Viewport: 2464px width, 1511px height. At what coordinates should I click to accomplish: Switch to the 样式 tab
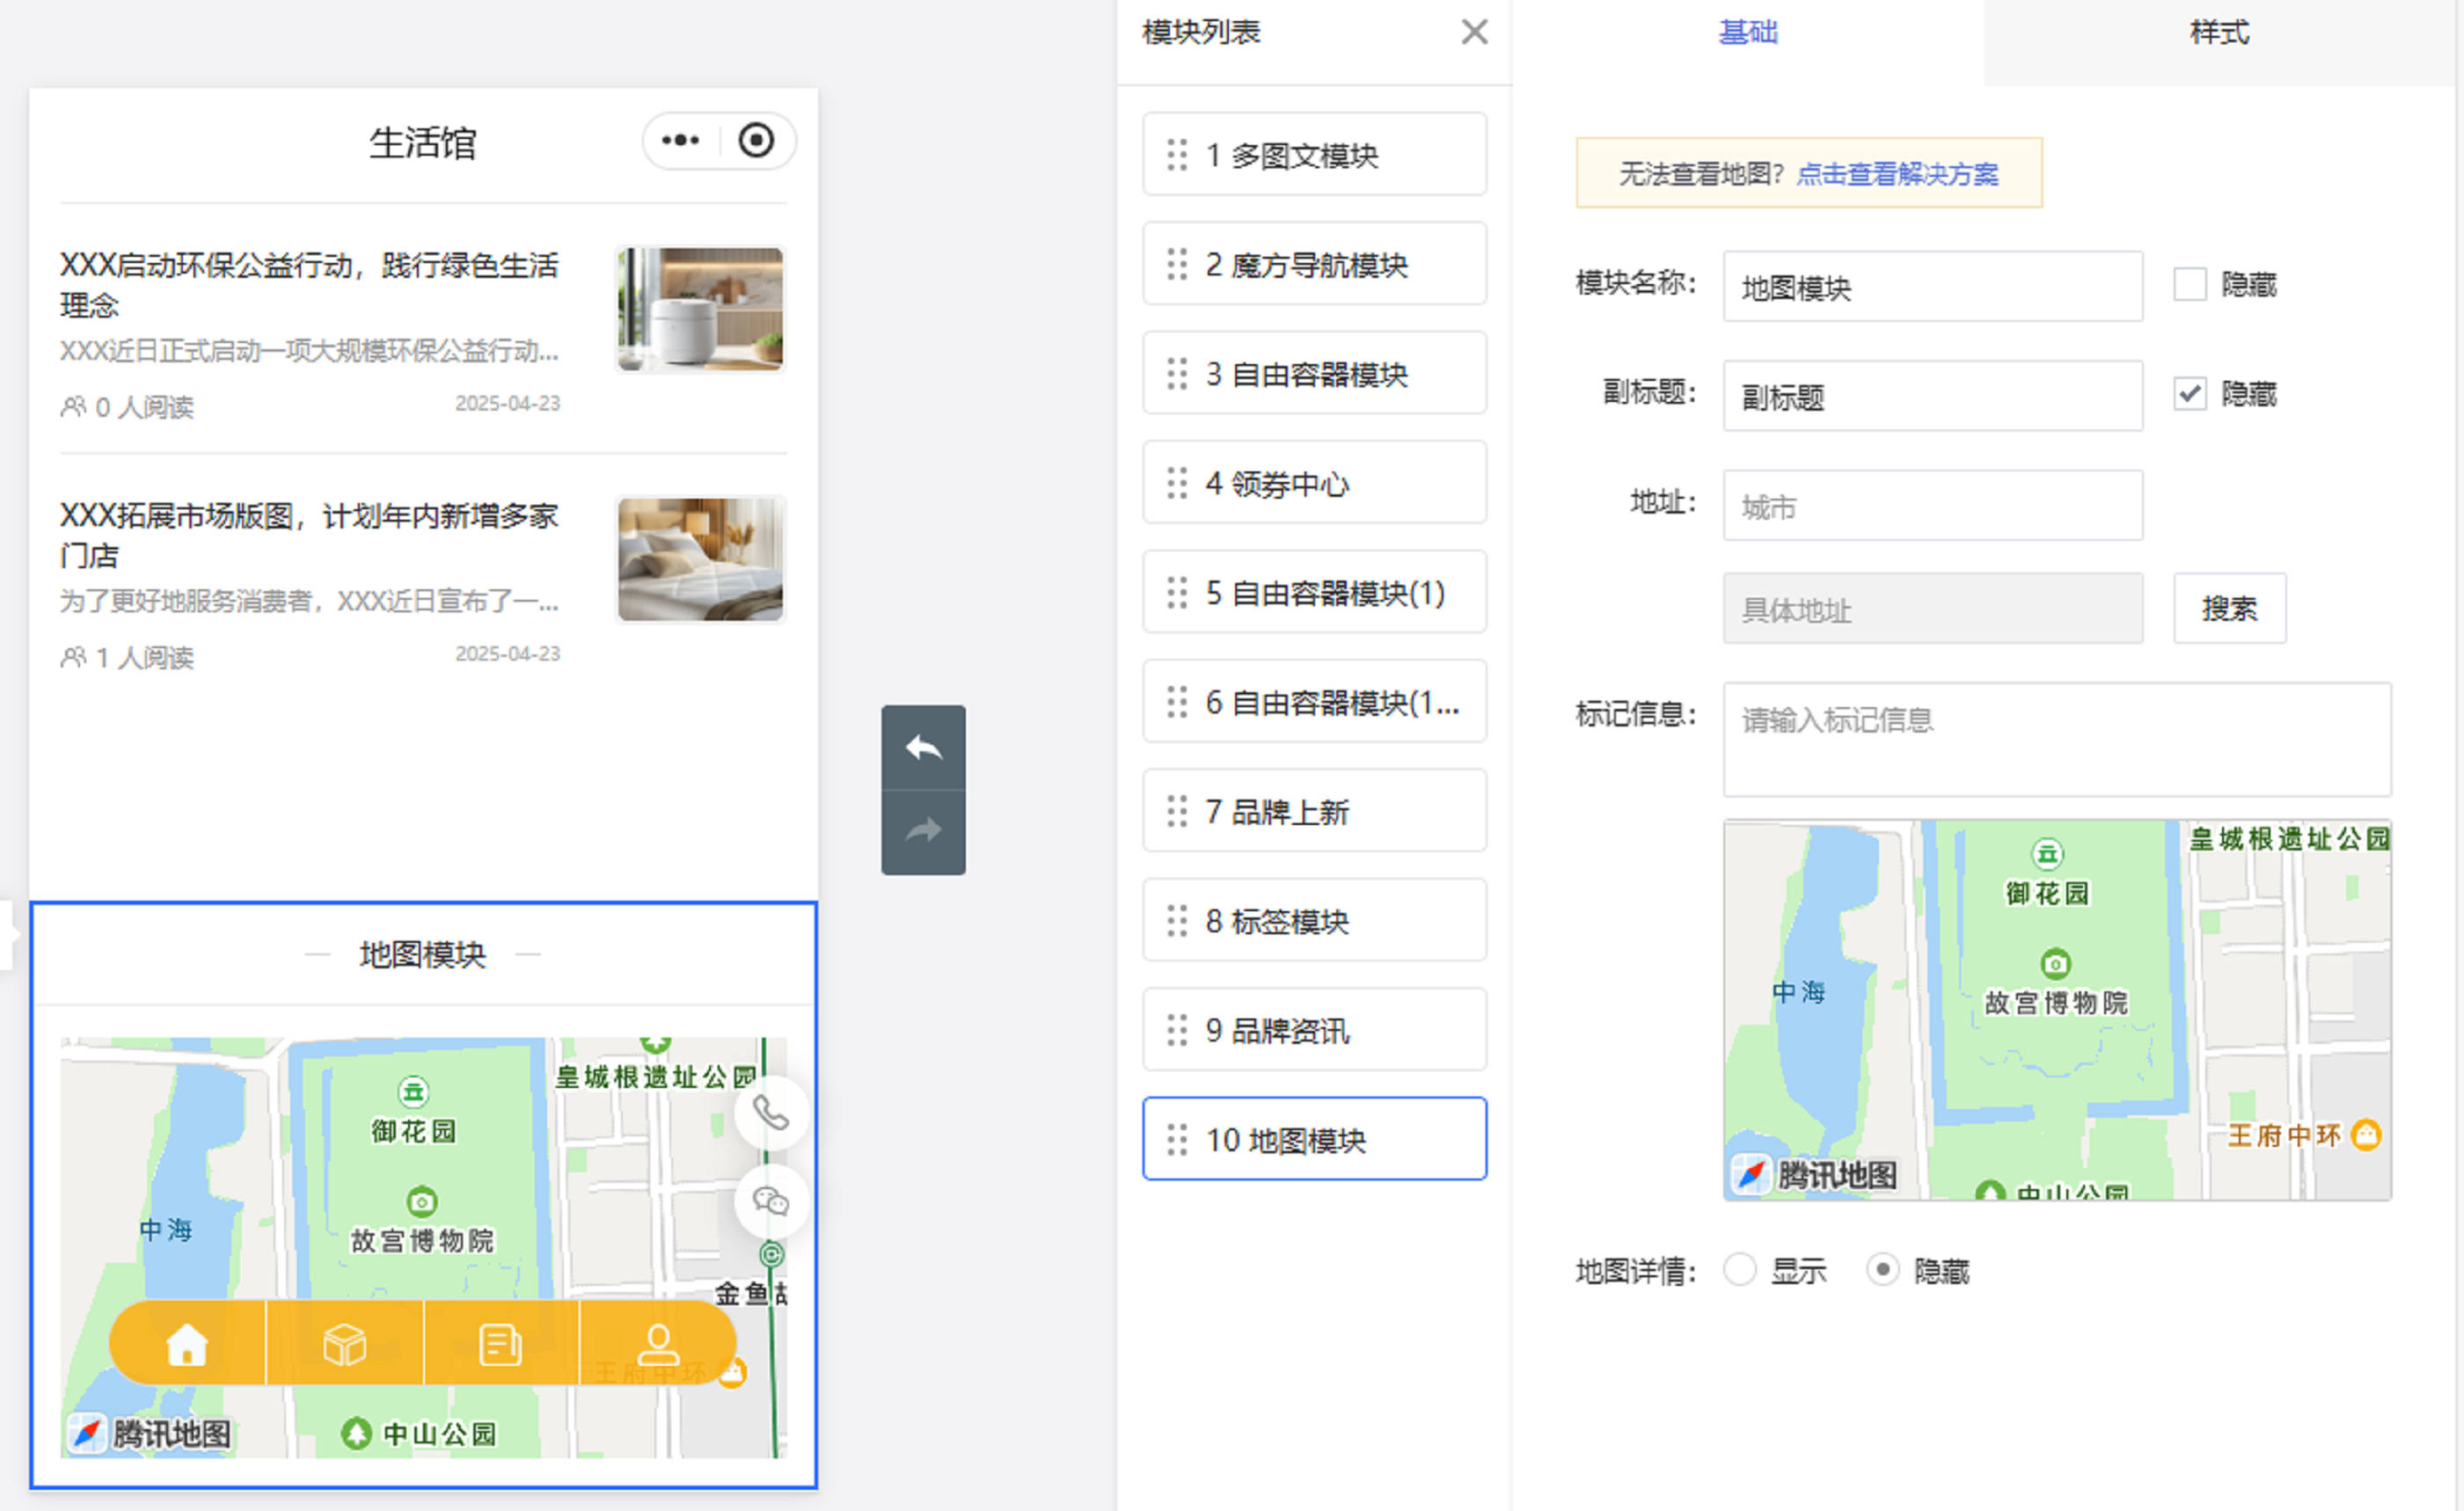(2218, 33)
